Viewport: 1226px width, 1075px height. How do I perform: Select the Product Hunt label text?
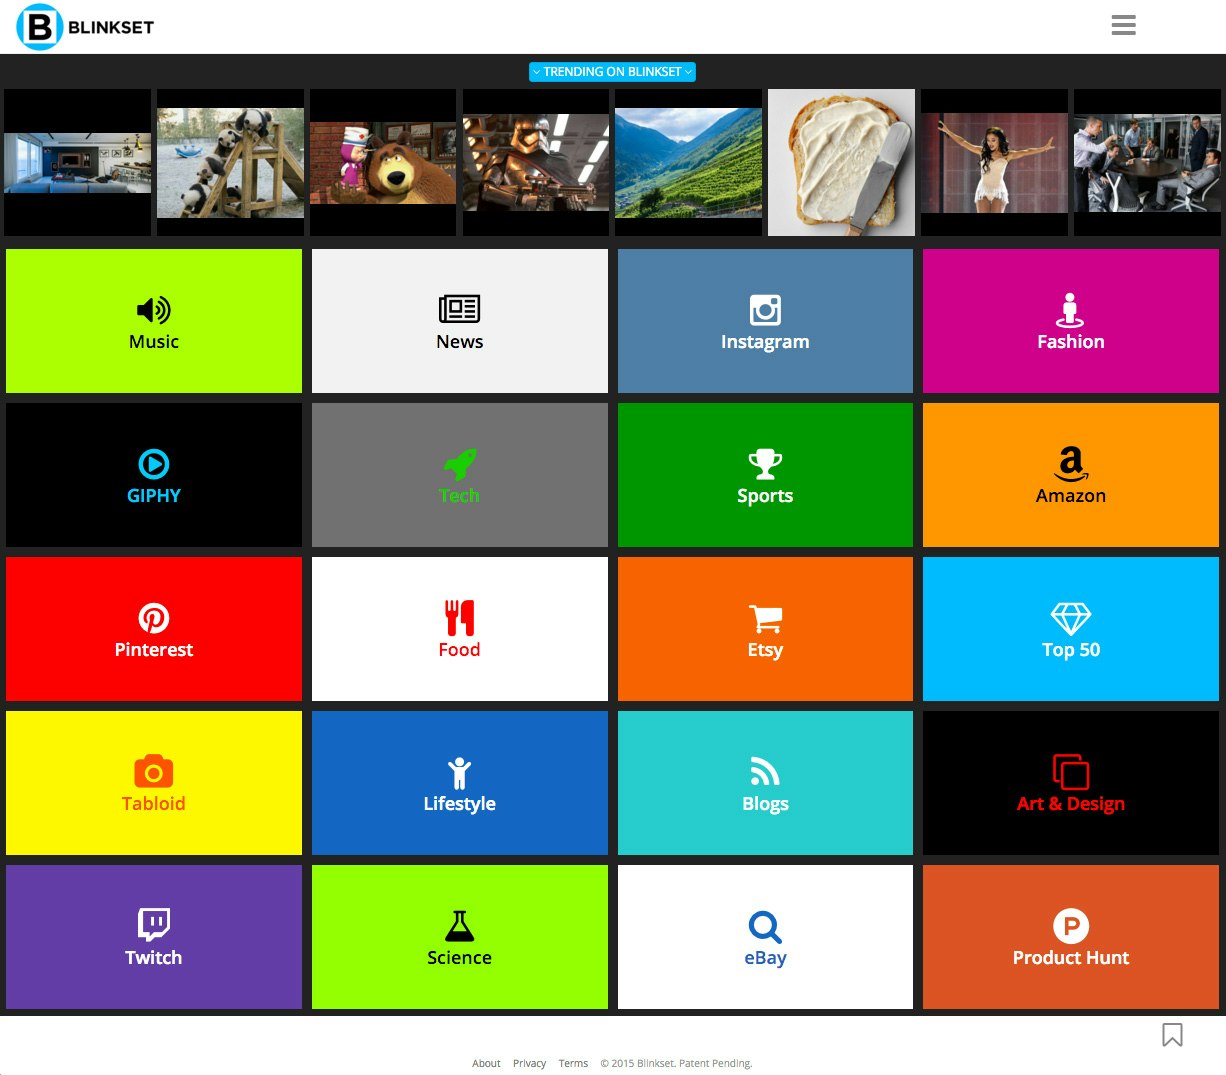1070,957
